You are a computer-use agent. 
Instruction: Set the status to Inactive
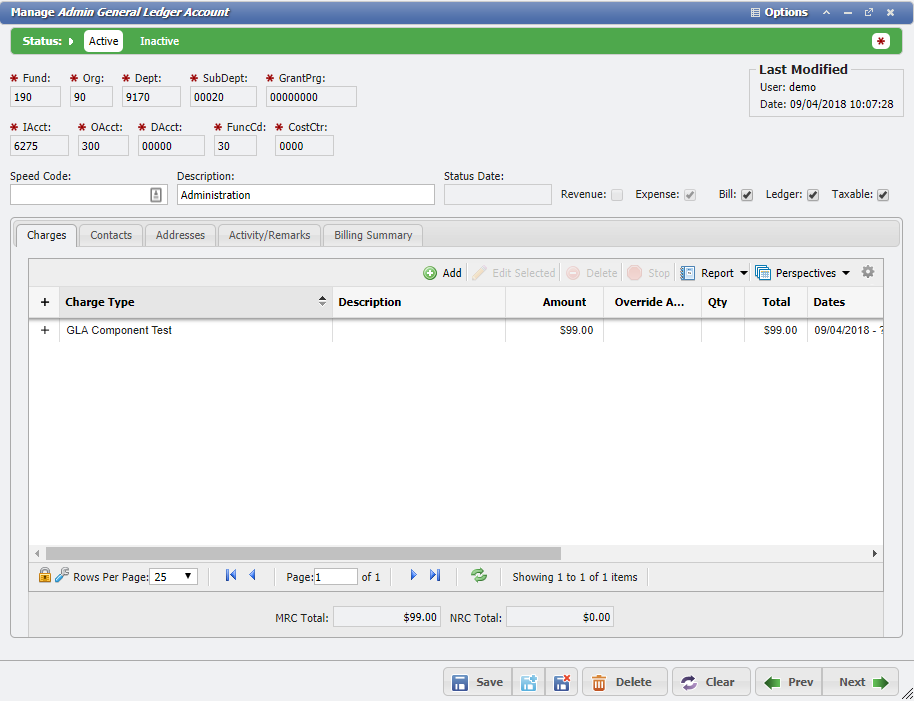(159, 41)
